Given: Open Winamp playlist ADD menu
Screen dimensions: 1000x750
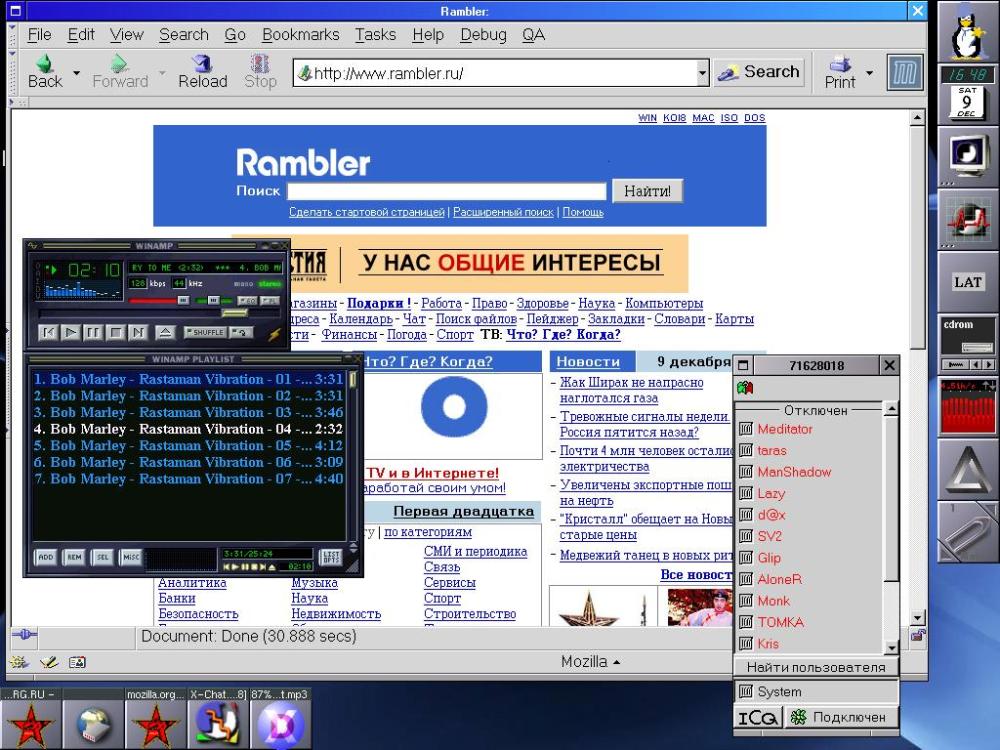Looking at the screenshot, I should (45, 557).
